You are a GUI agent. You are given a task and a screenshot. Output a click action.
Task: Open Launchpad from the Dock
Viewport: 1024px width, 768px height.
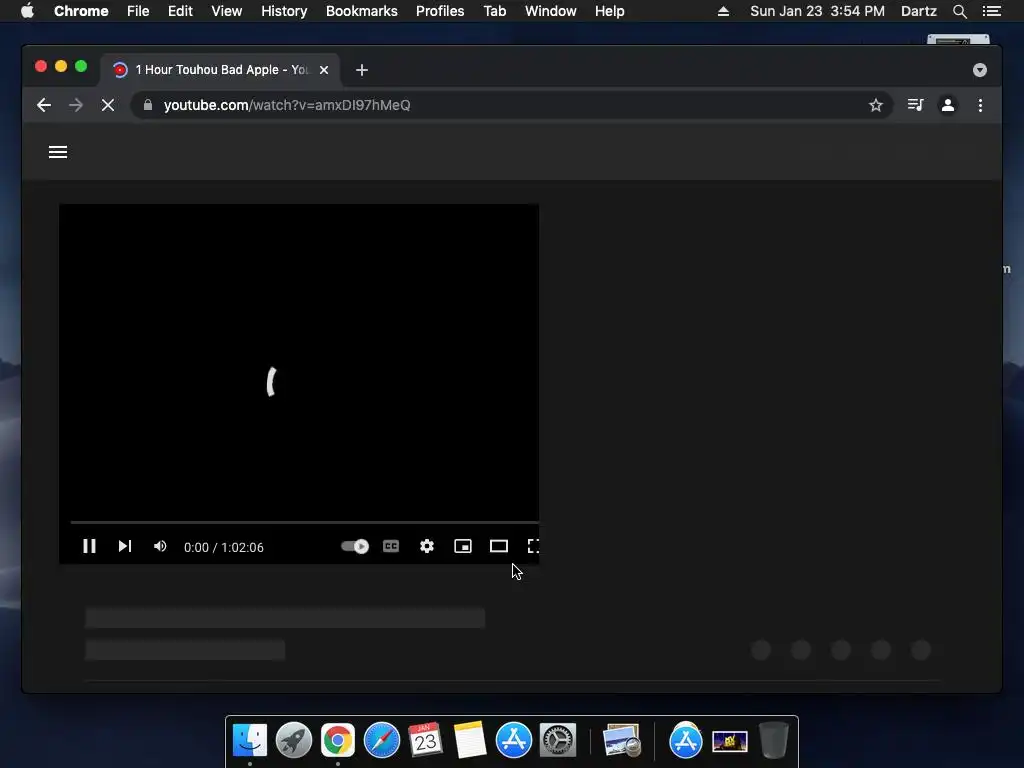point(293,741)
